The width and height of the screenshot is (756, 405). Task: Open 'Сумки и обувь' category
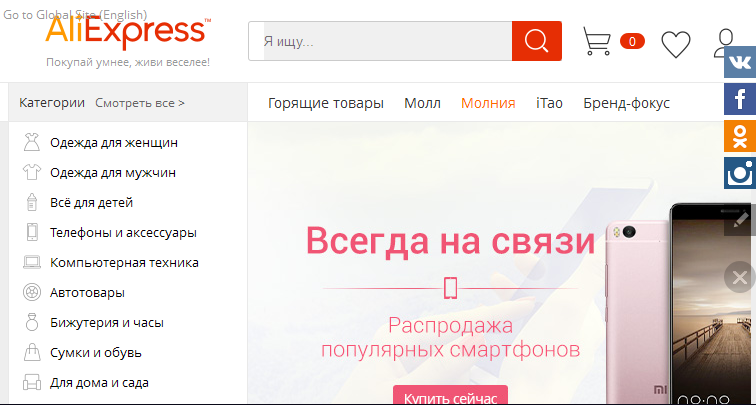click(x=96, y=353)
